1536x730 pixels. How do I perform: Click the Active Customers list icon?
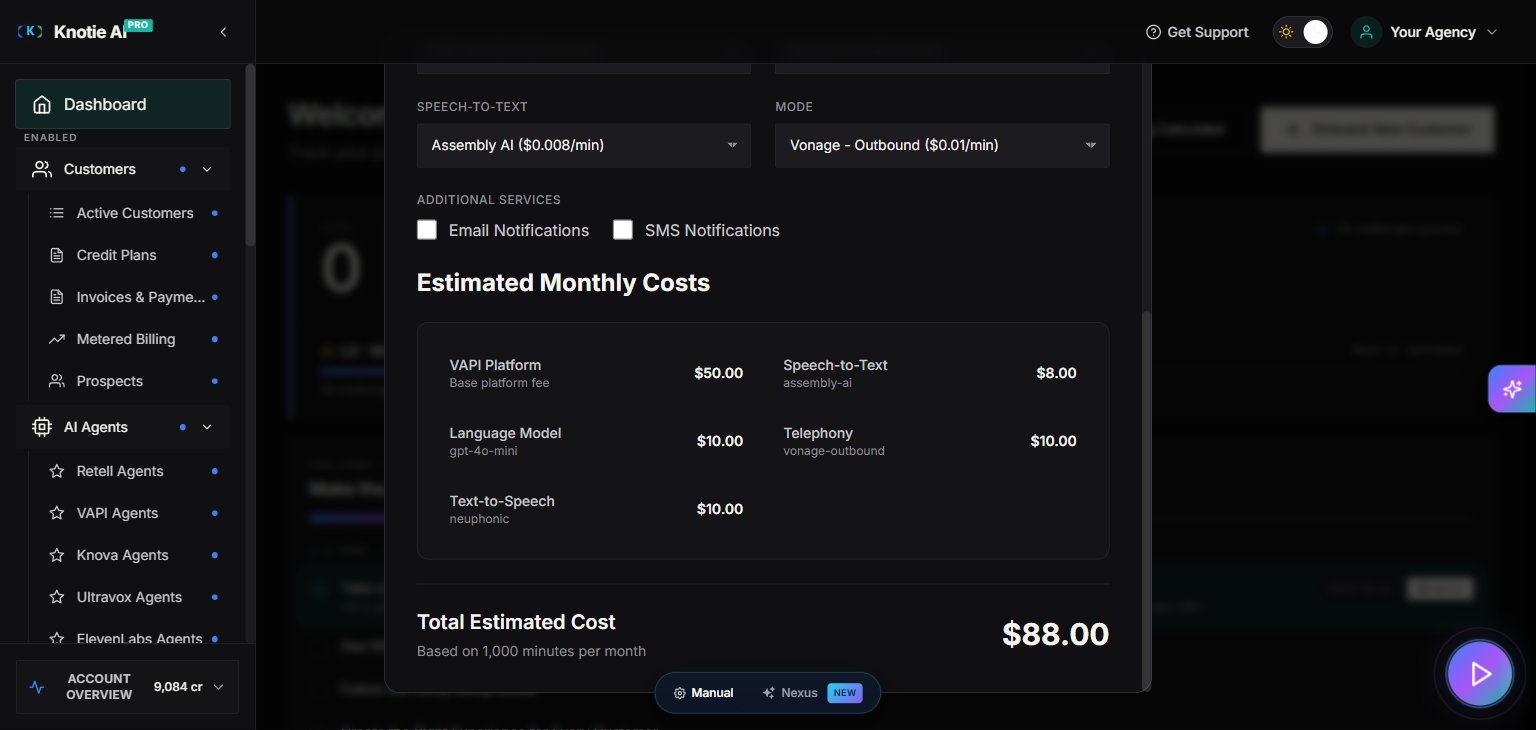[57, 213]
